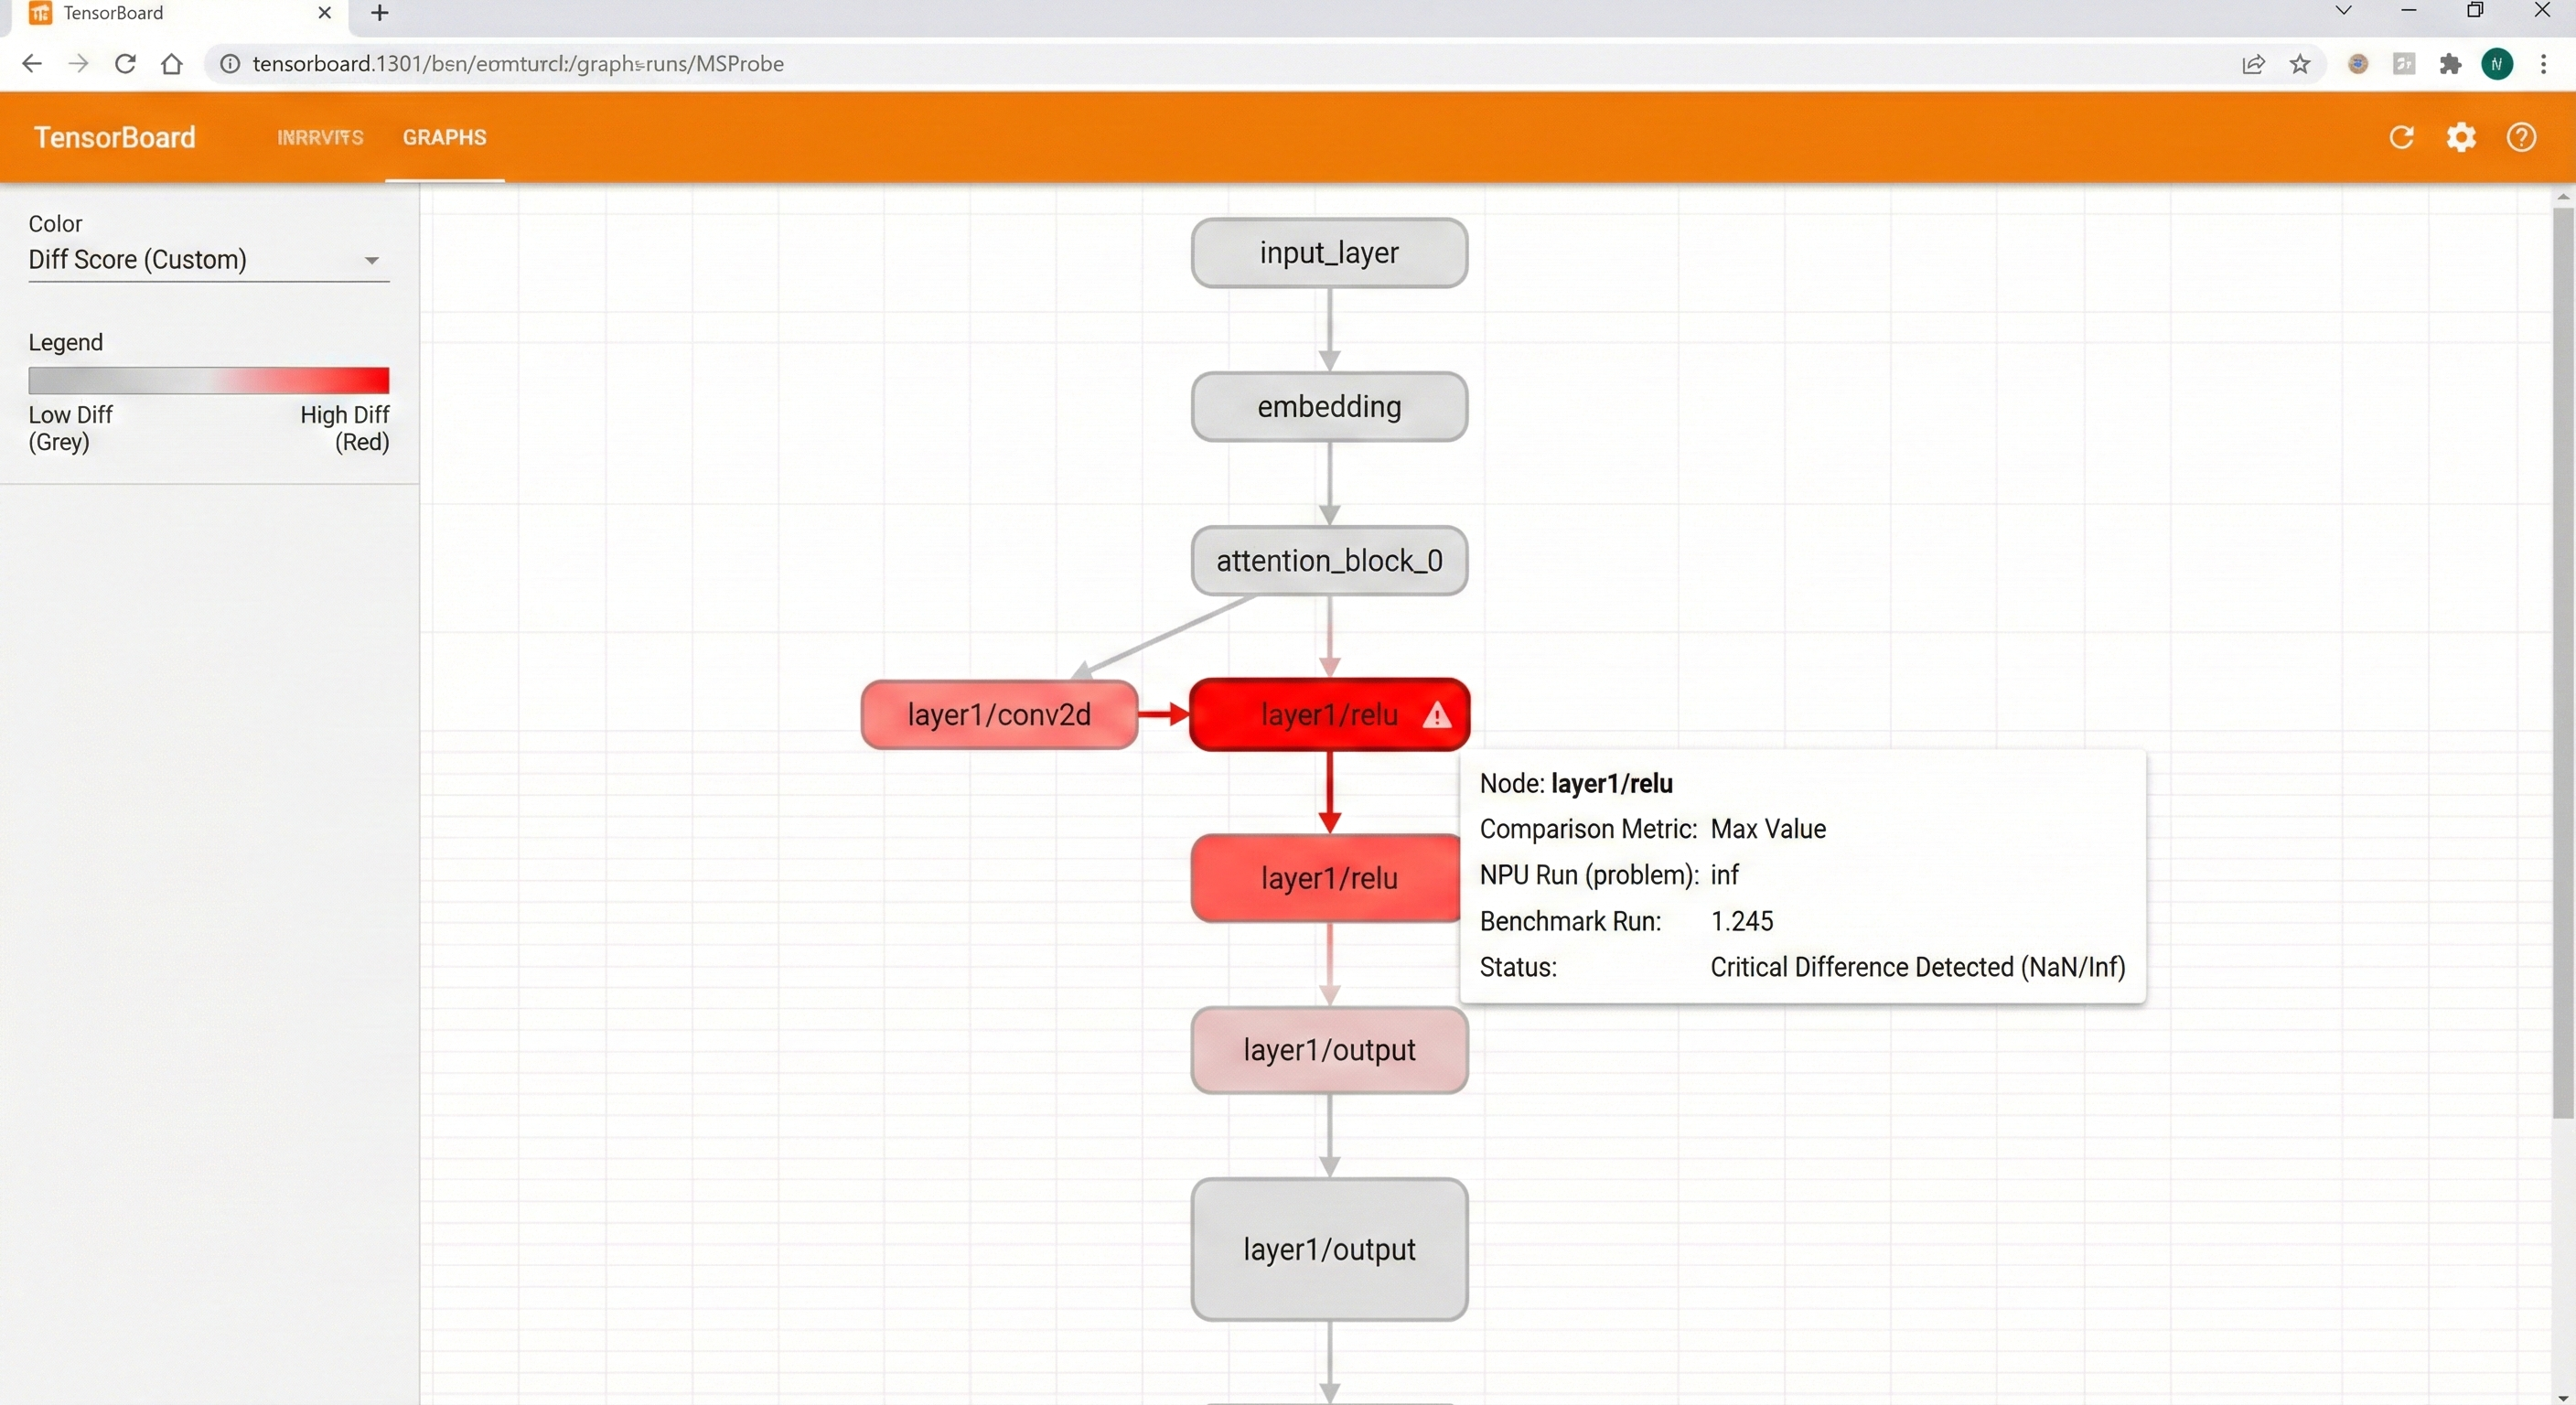Select the layer1/conv2d node
The height and width of the screenshot is (1405, 2576).
998,715
